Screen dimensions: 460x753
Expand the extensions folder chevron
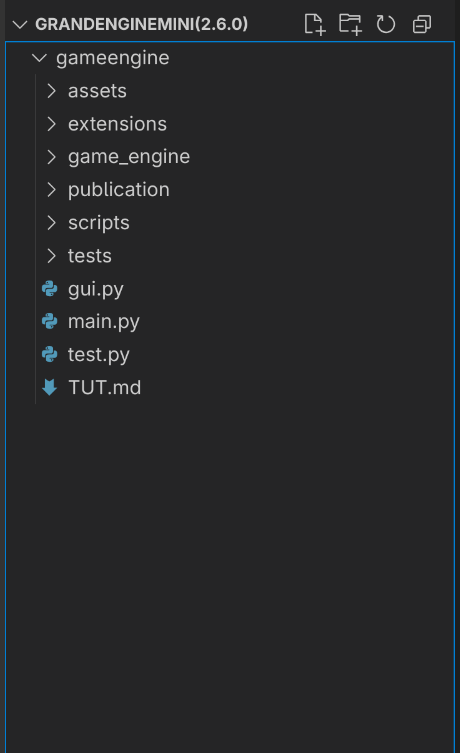[51, 124]
